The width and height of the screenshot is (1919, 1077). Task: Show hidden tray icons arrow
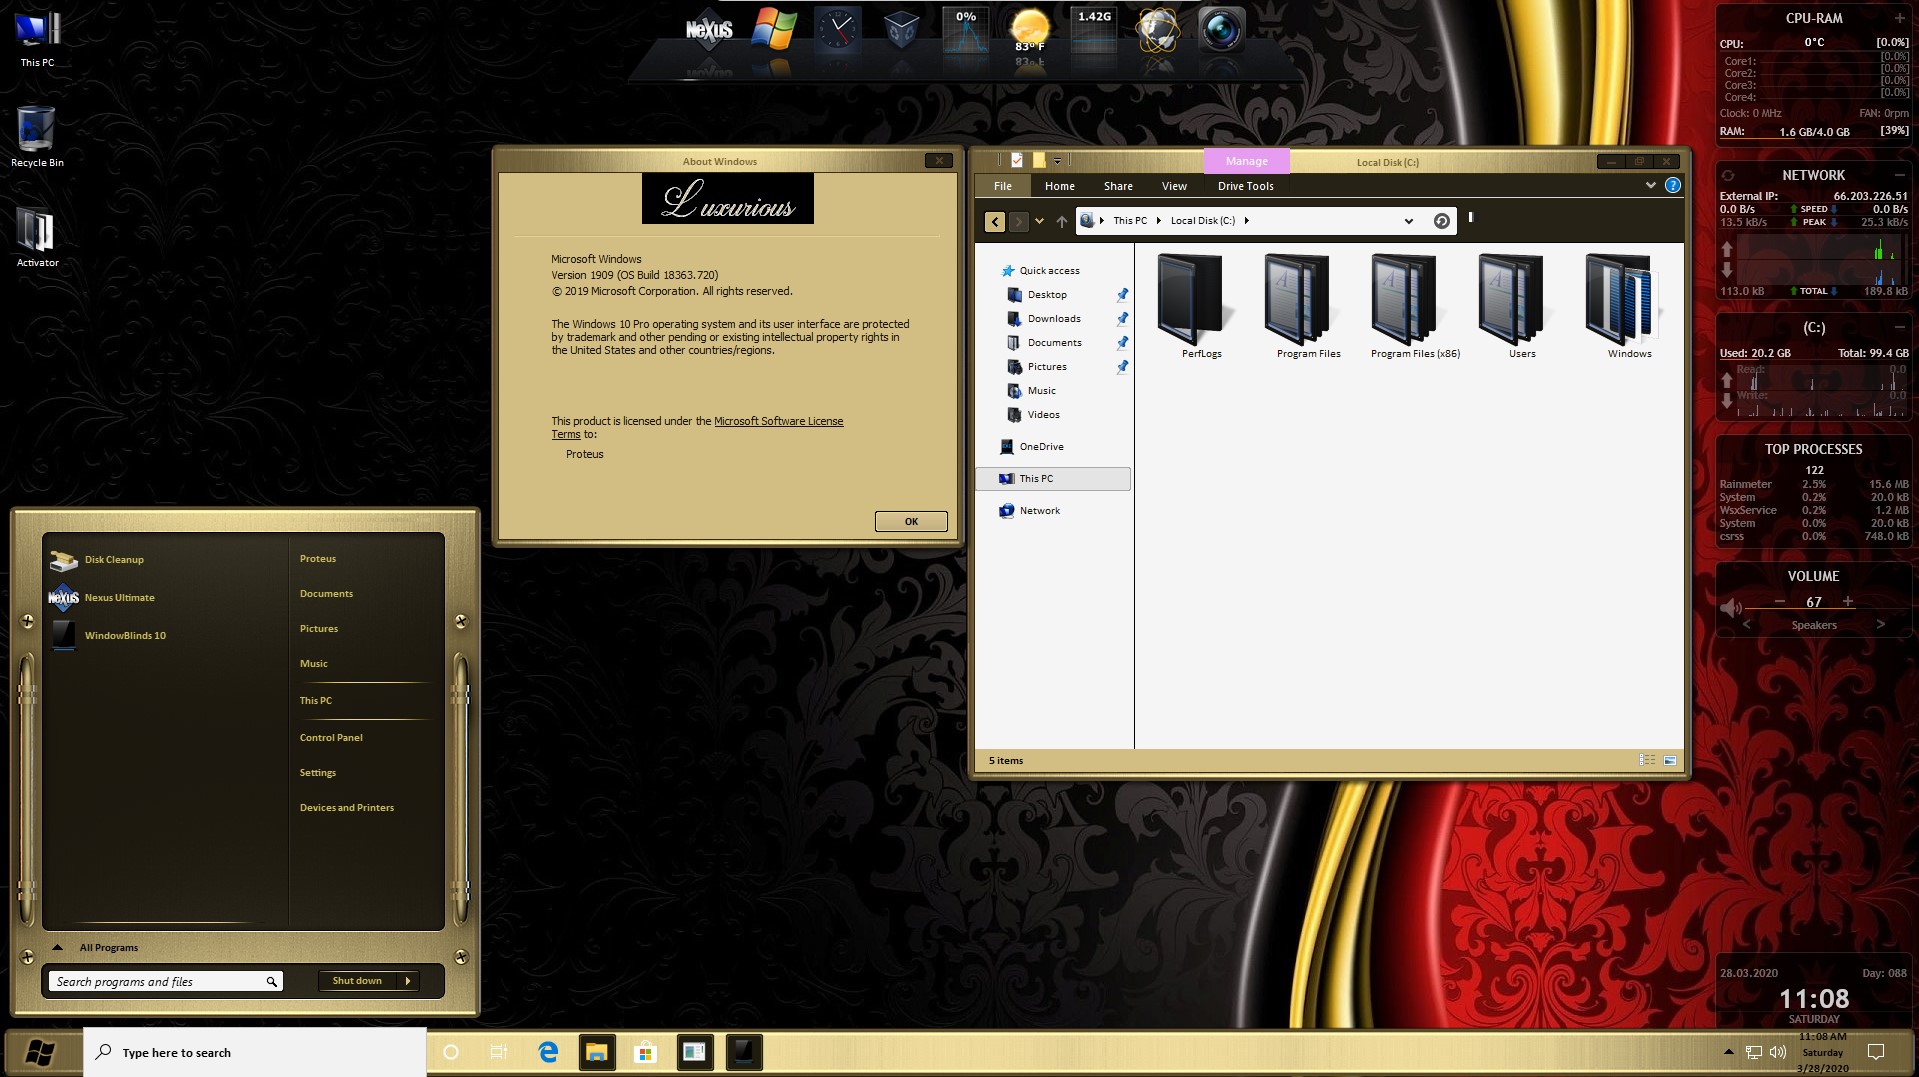(x=1728, y=1051)
